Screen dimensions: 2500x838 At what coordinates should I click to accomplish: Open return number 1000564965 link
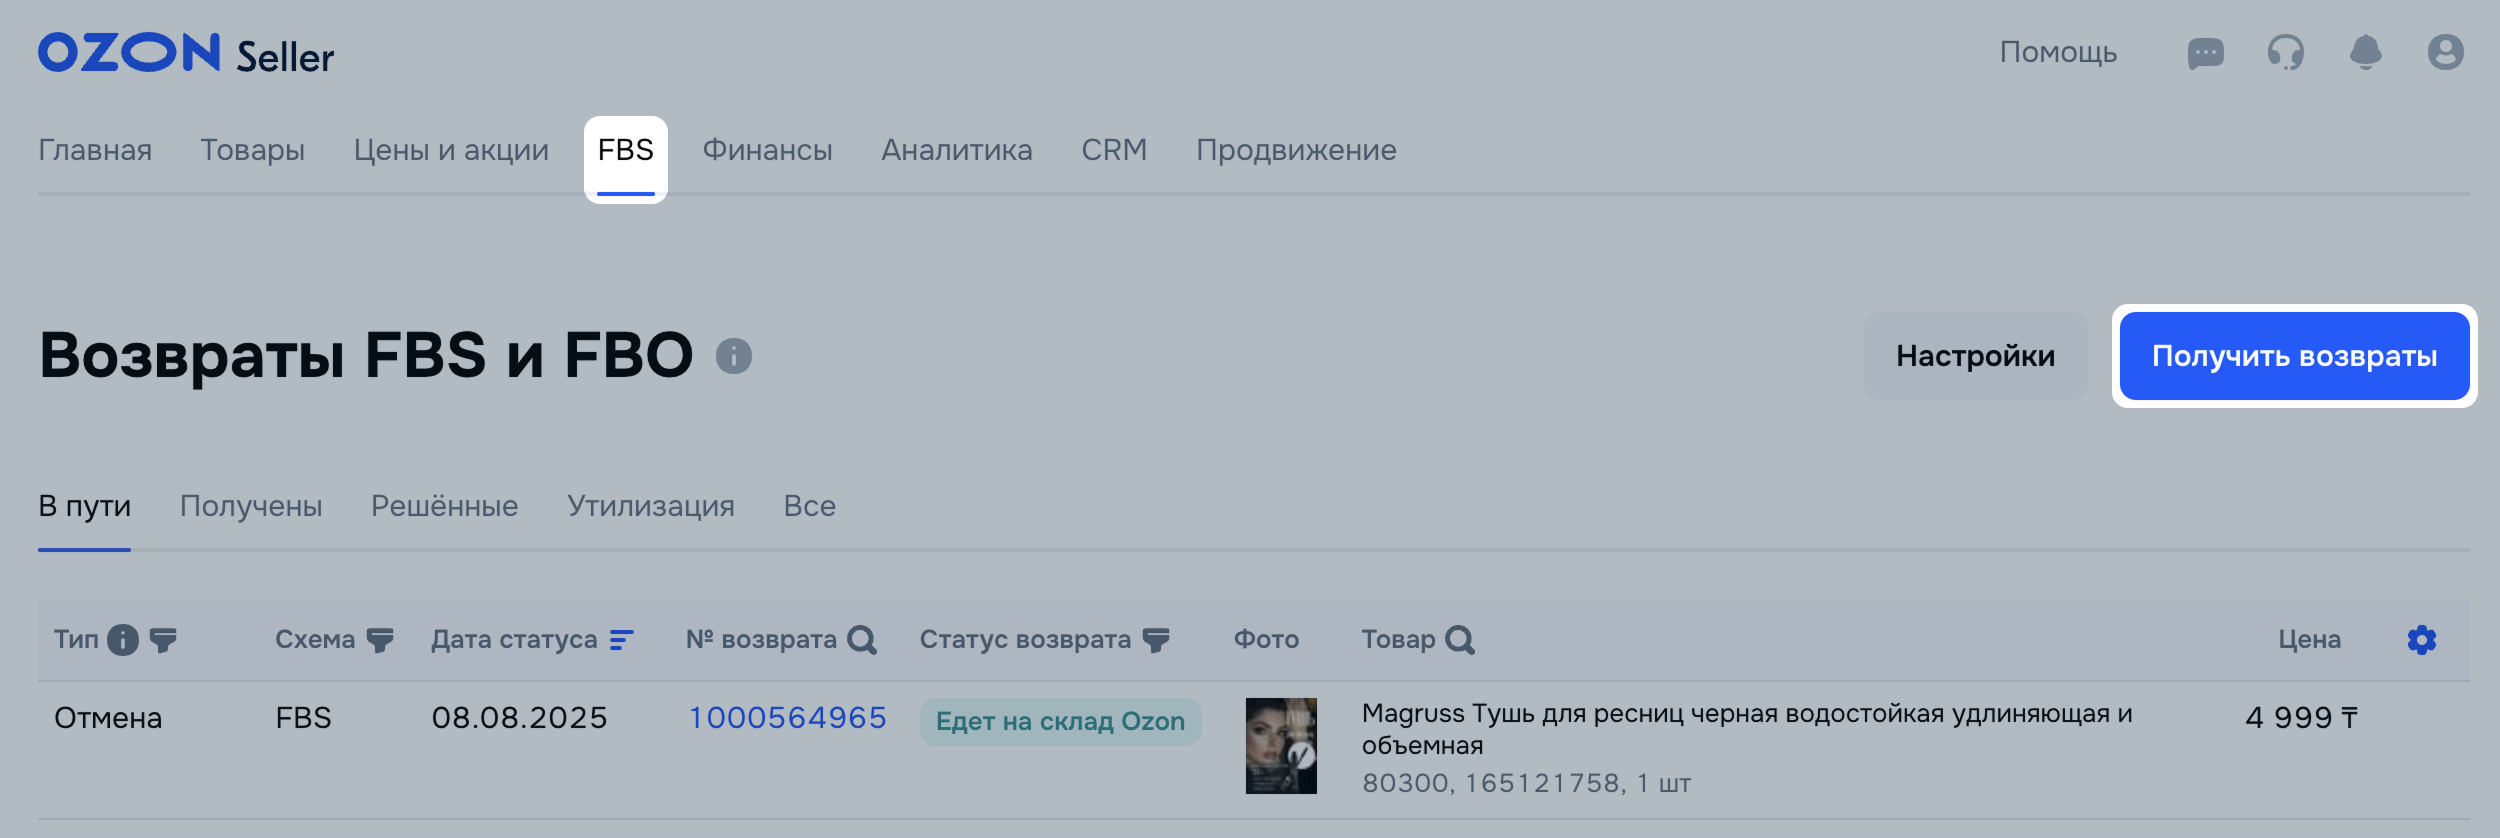point(788,718)
